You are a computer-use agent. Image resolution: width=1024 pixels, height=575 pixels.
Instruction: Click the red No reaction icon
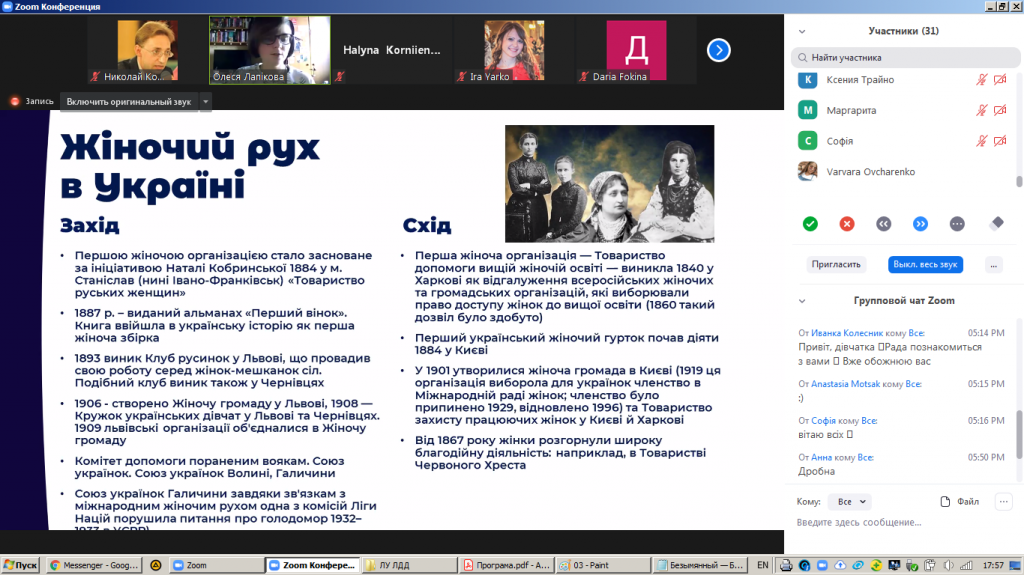847,224
